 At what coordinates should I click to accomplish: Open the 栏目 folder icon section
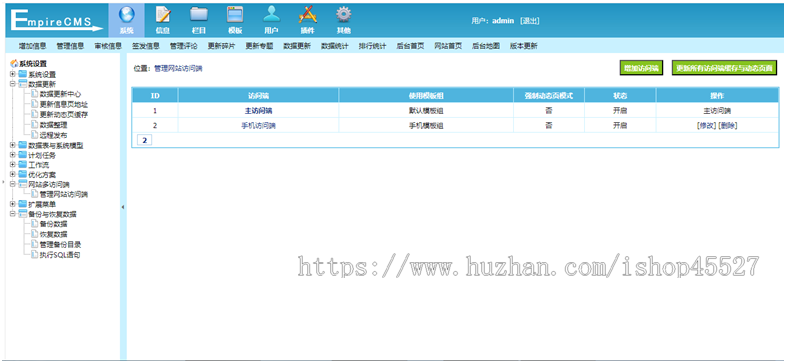coord(199,21)
